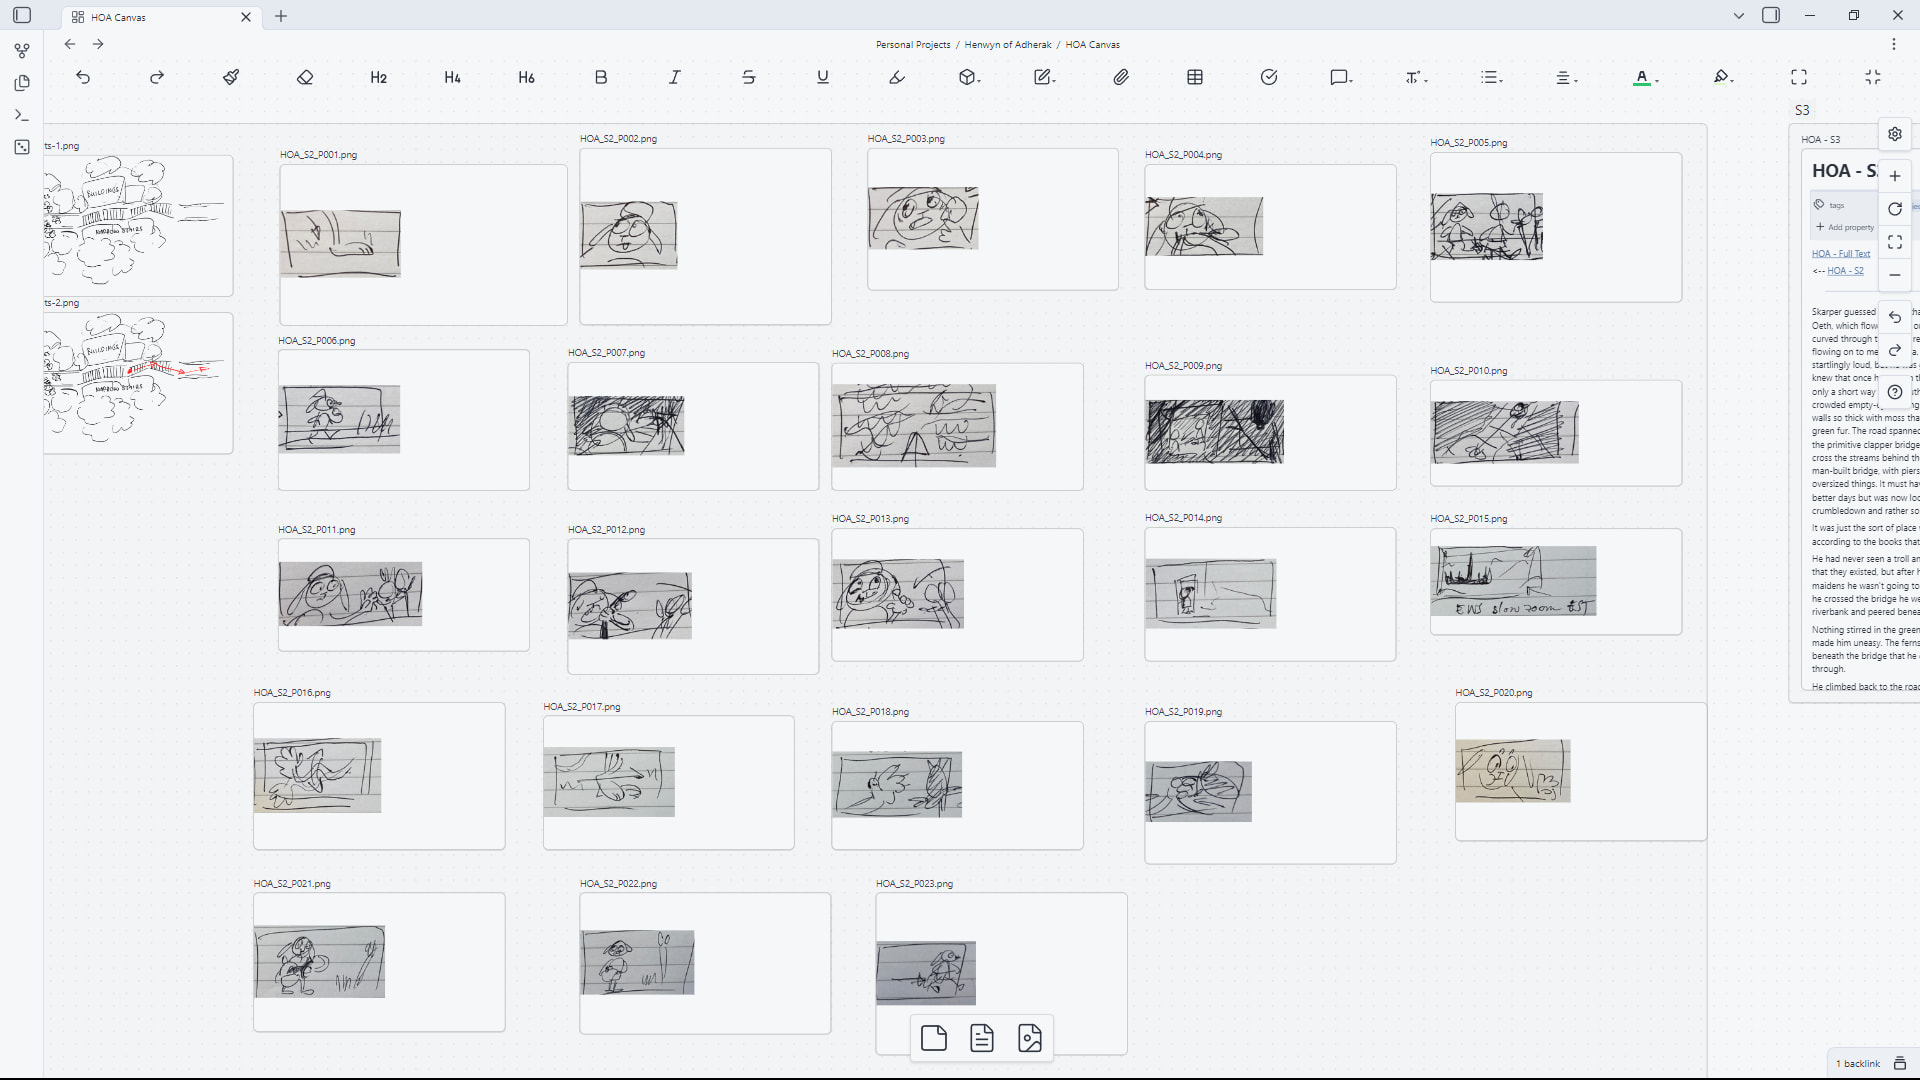Select the eraser clear-formatting tool

click(x=305, y=77)
